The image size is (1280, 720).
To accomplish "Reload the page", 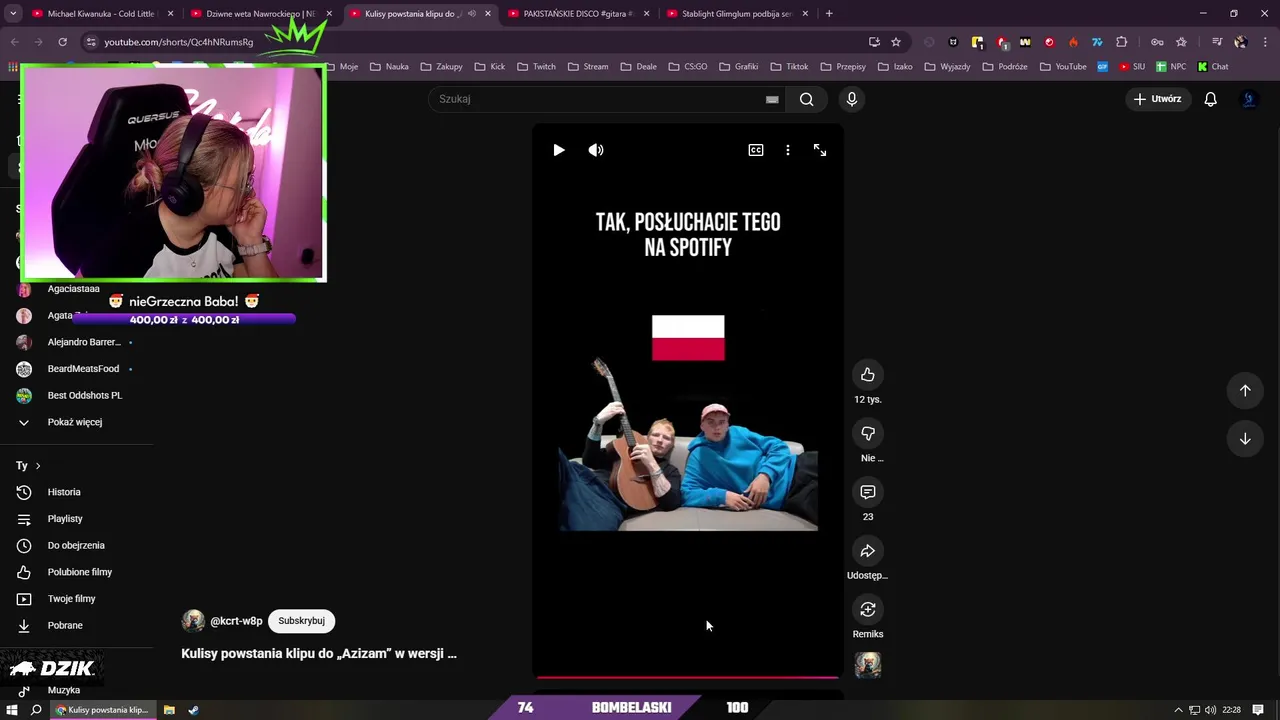I will (x=62, y=42).
